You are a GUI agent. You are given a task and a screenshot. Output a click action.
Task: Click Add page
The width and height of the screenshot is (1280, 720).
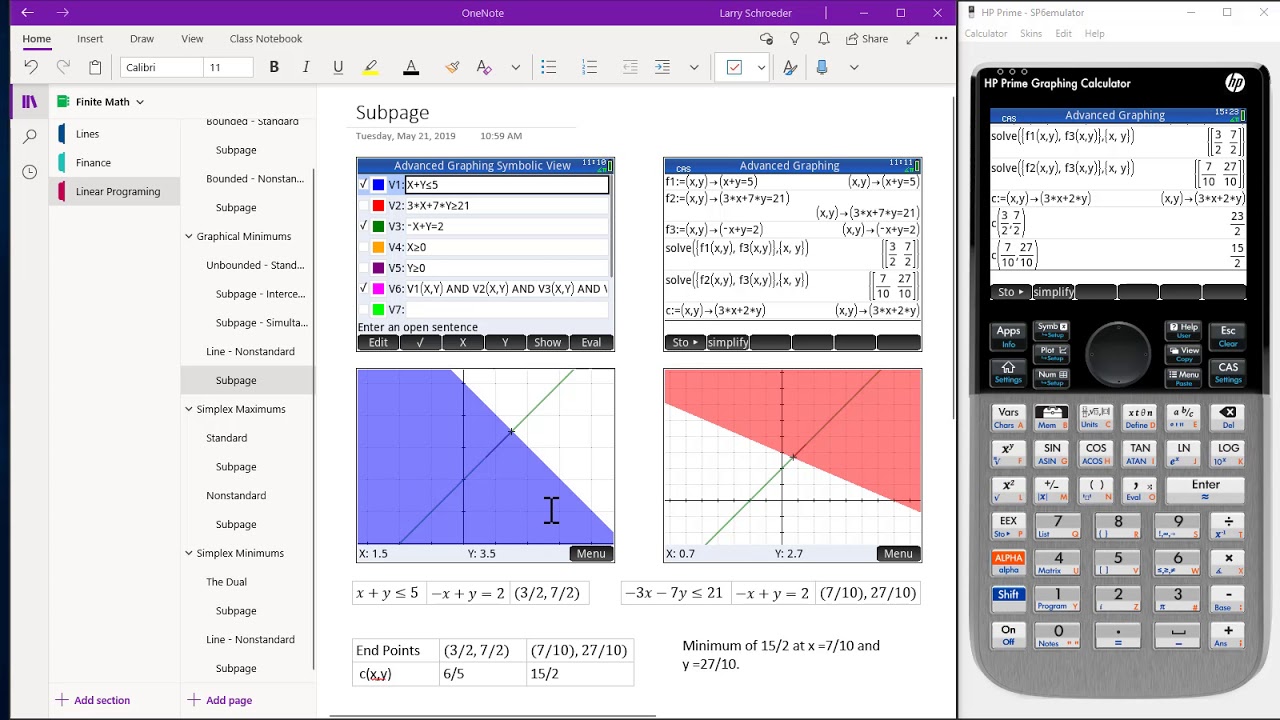(220, 700)
